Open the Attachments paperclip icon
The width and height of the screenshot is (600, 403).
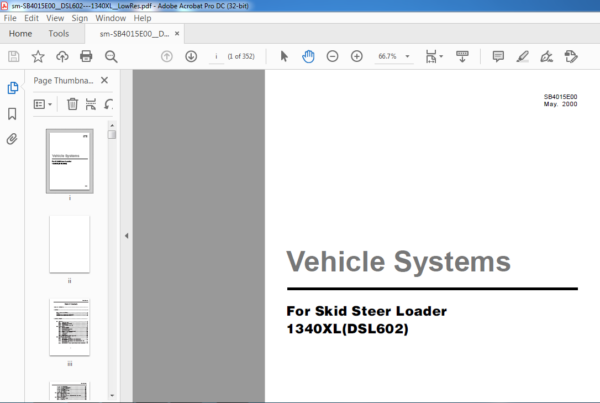click(12, 139)
